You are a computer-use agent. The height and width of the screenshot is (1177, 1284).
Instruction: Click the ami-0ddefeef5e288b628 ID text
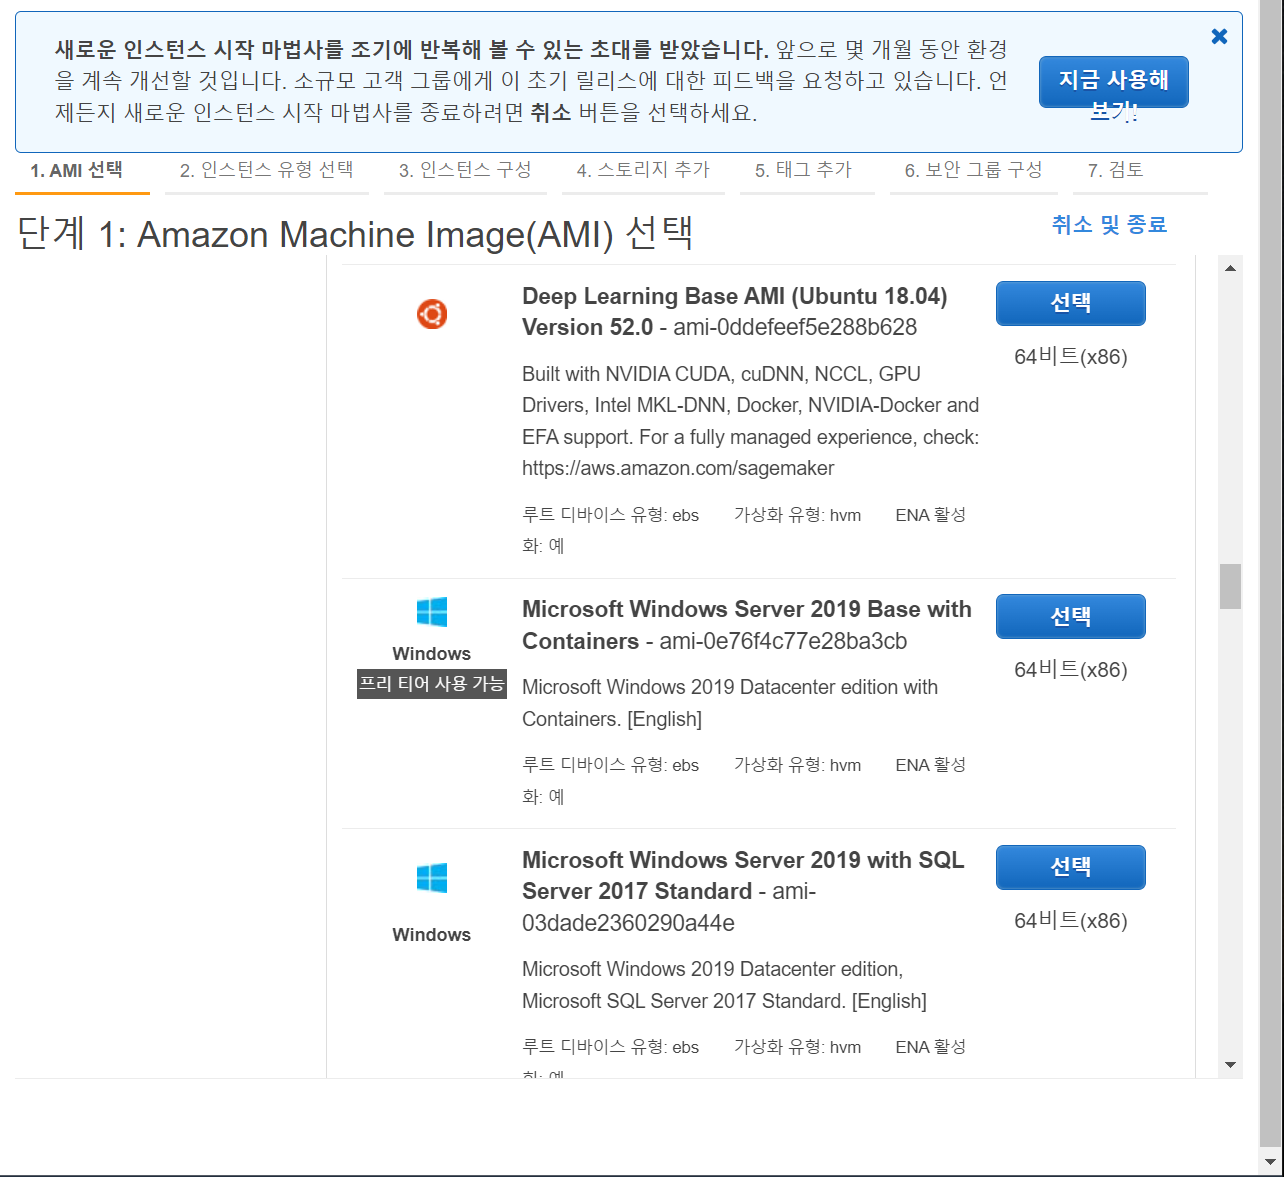795,328
